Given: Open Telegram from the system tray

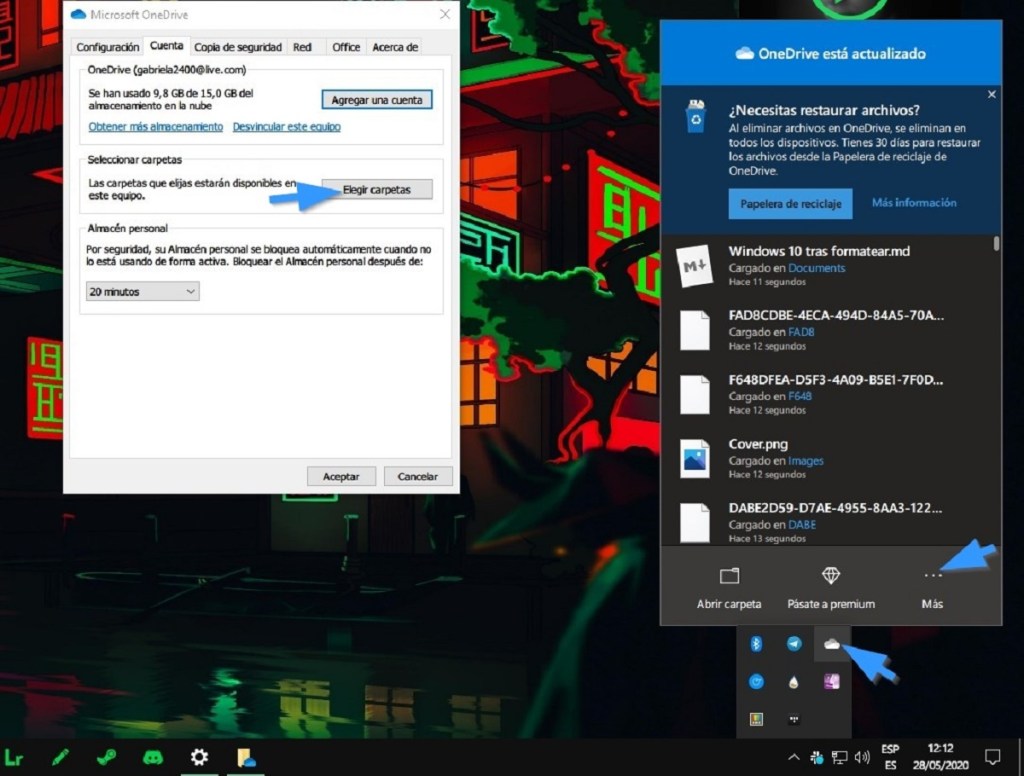Looking at the screenshot, I should (794, 645).
